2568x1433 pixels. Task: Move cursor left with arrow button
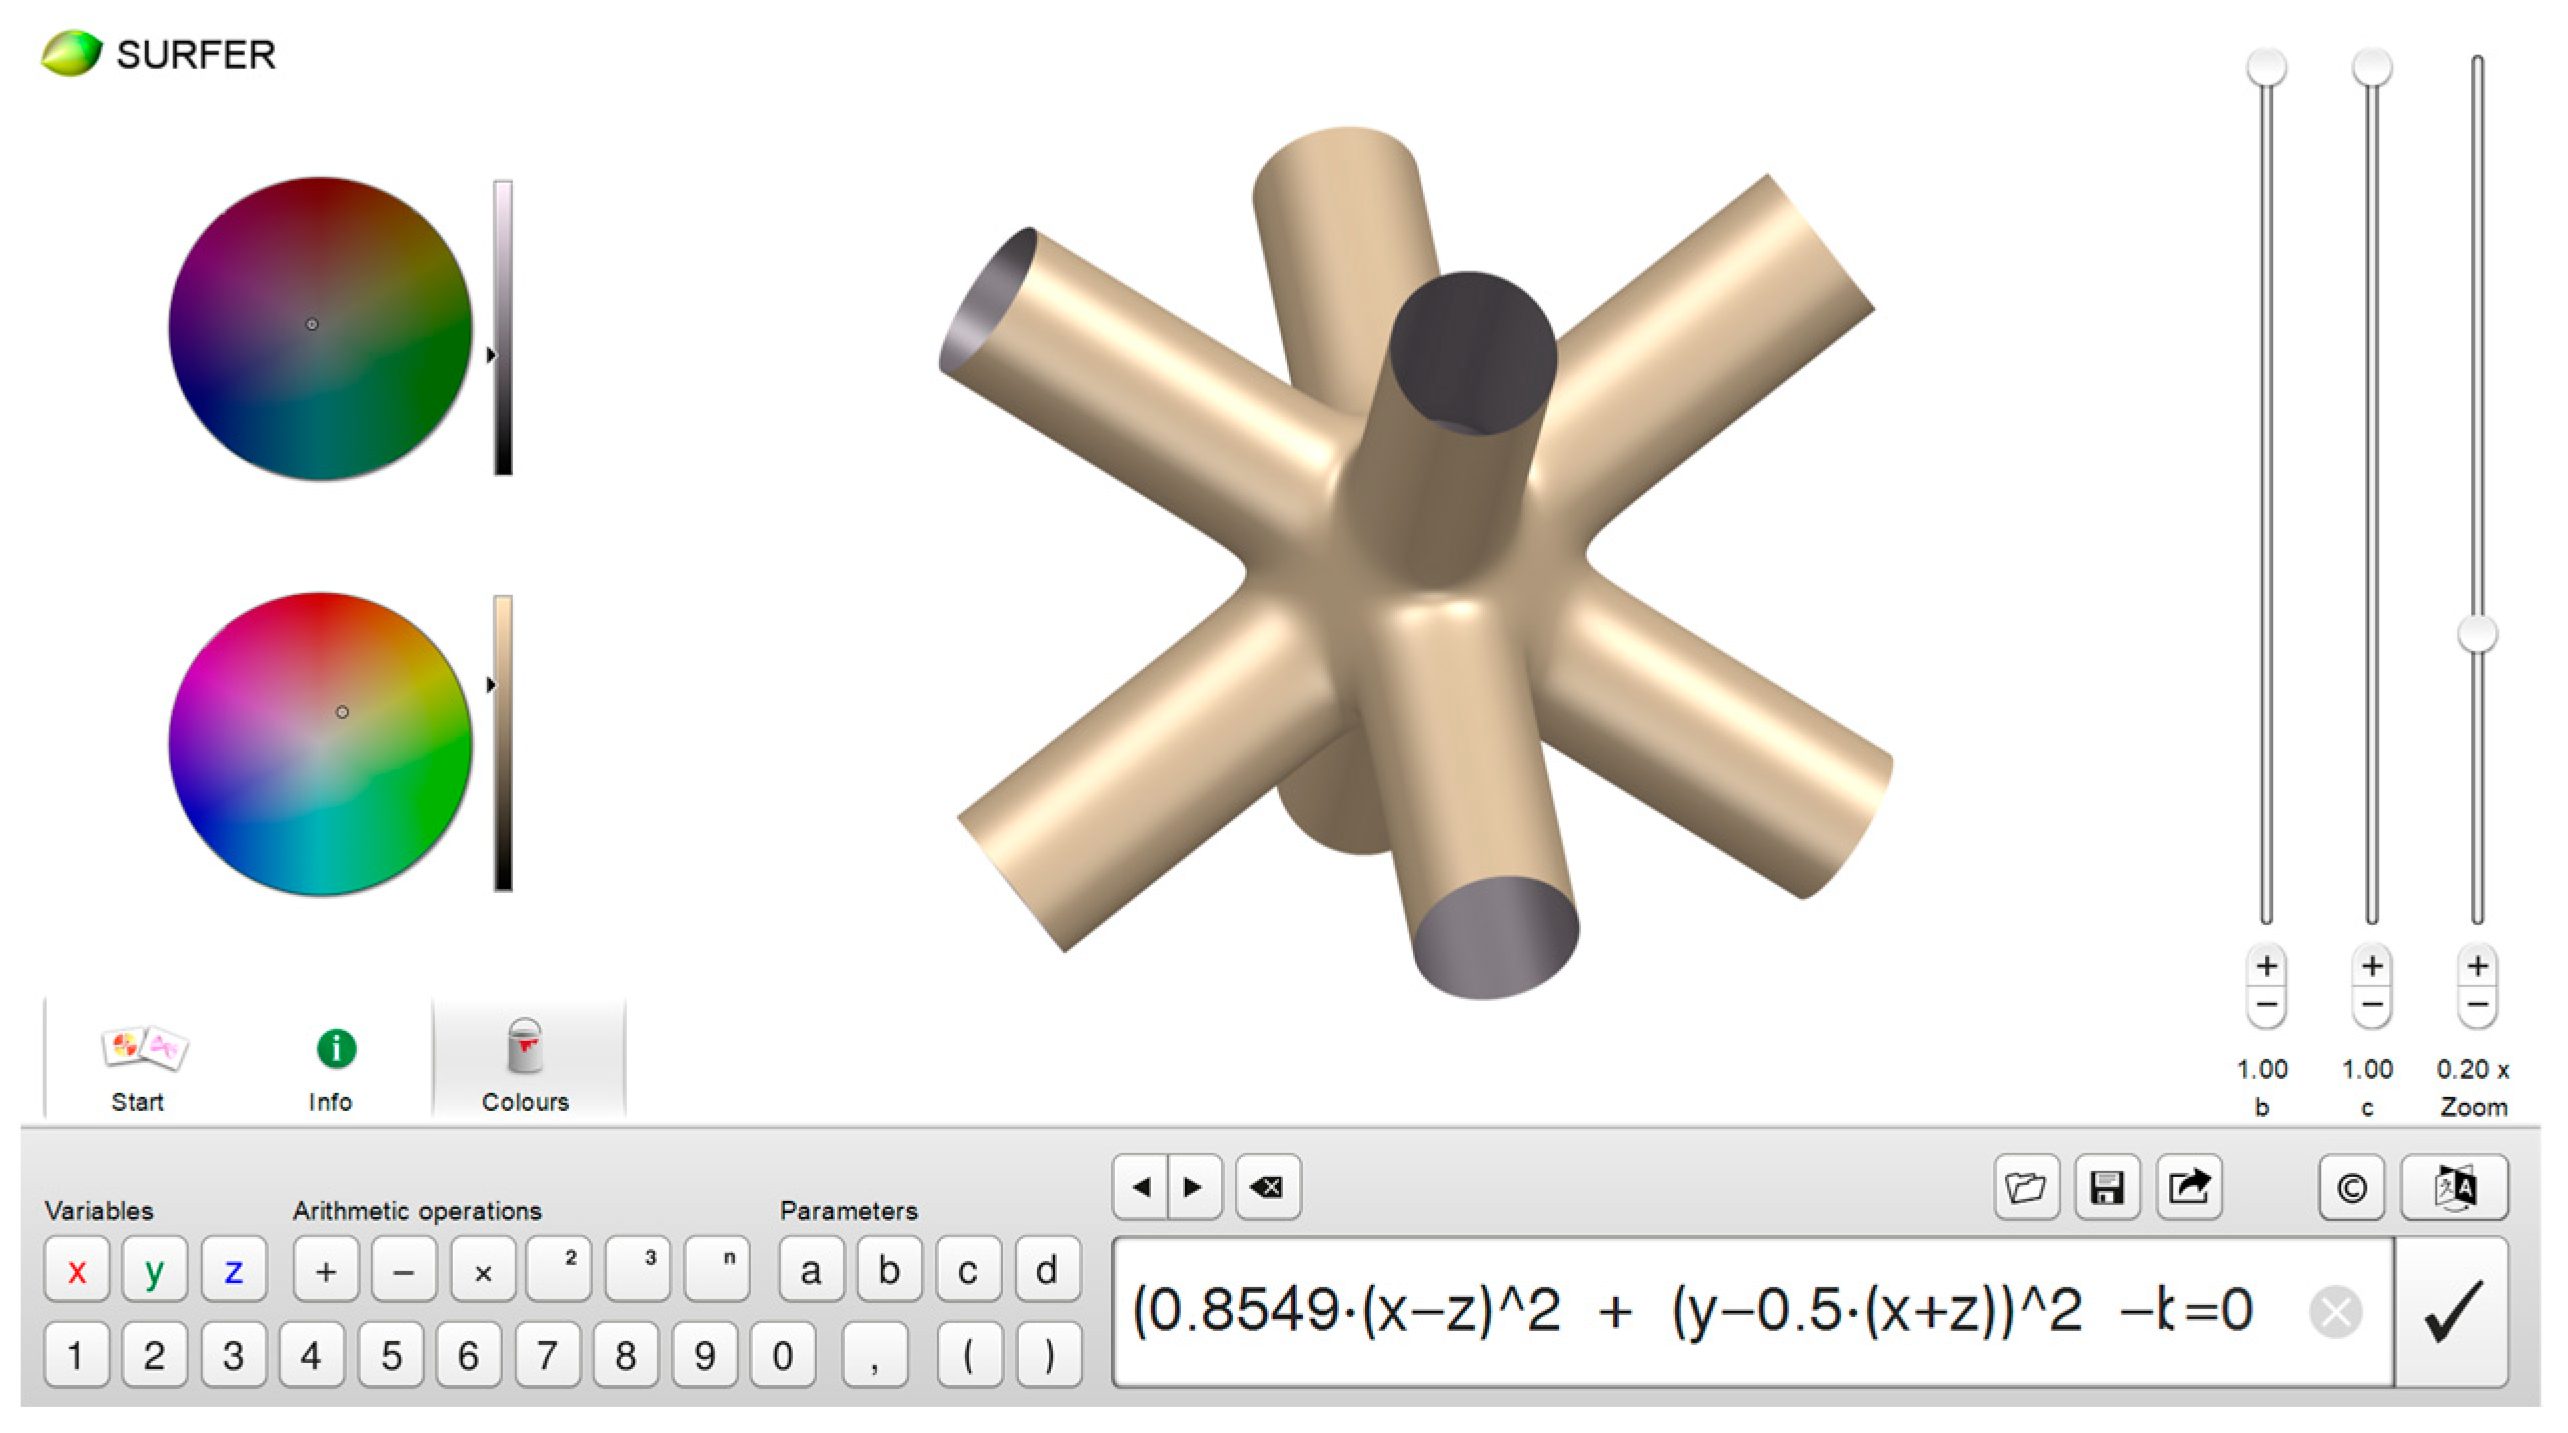1141,1187
